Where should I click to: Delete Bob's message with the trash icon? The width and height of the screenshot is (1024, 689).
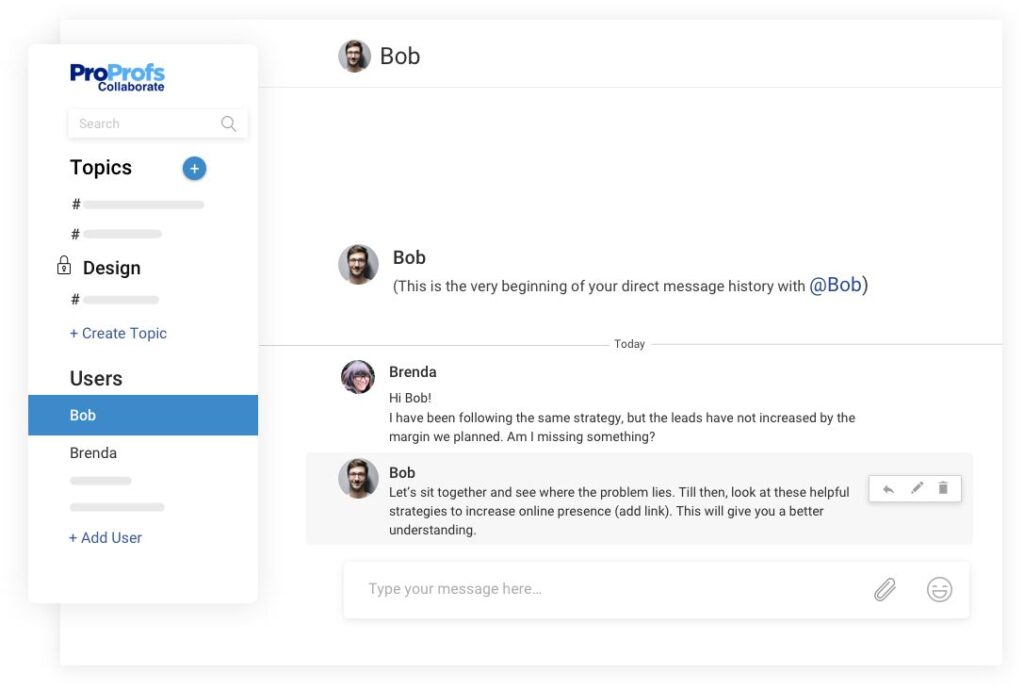(x=943, y=488)
